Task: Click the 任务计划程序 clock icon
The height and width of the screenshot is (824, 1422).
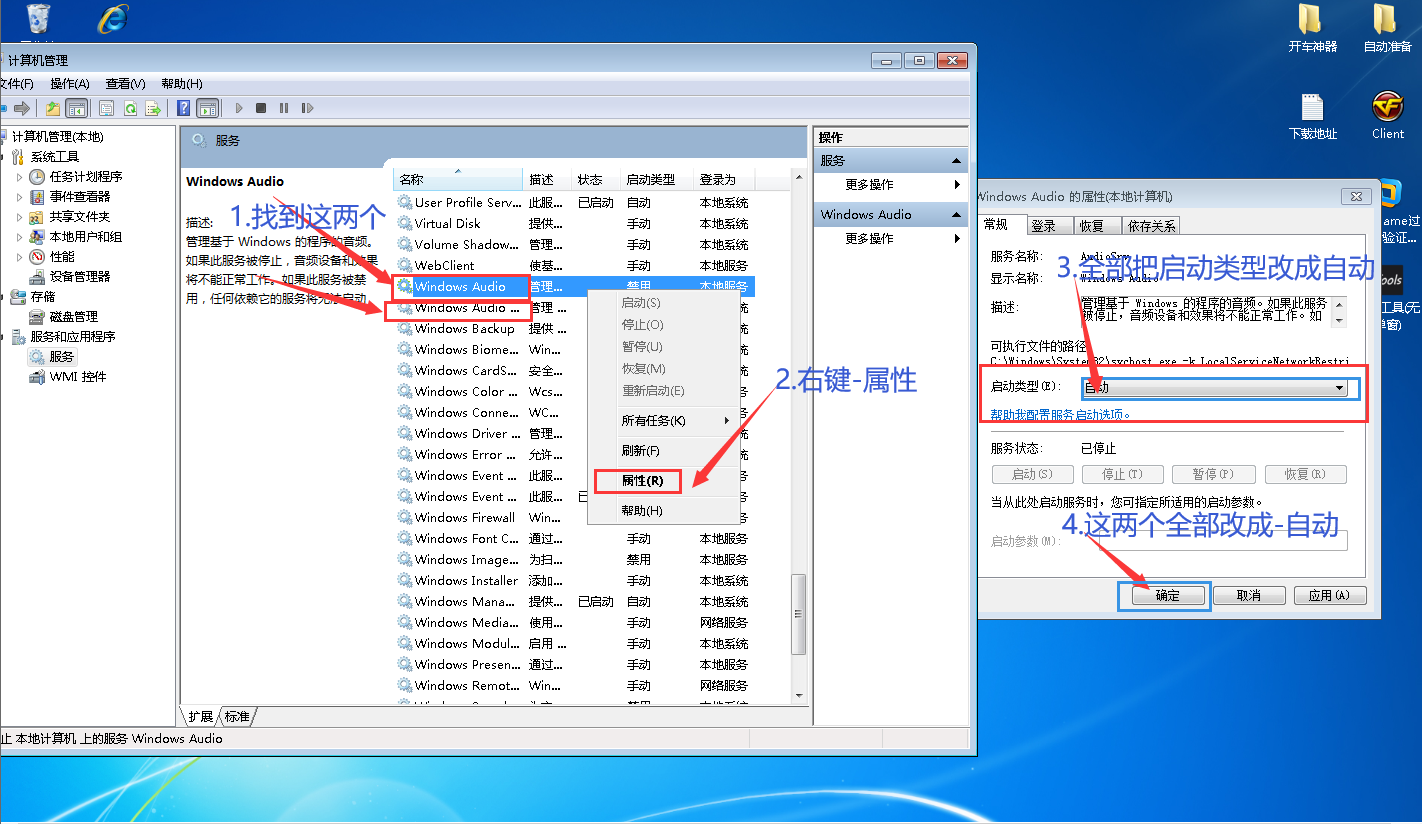Action: tap(37, 176)
